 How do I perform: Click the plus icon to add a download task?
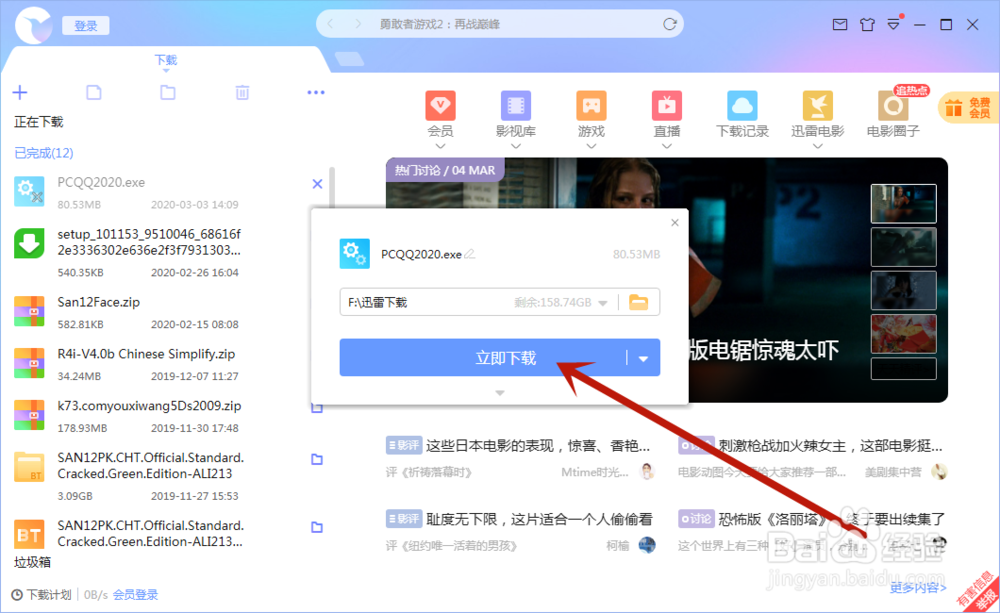pyautogui.click(x=20, y=92)
